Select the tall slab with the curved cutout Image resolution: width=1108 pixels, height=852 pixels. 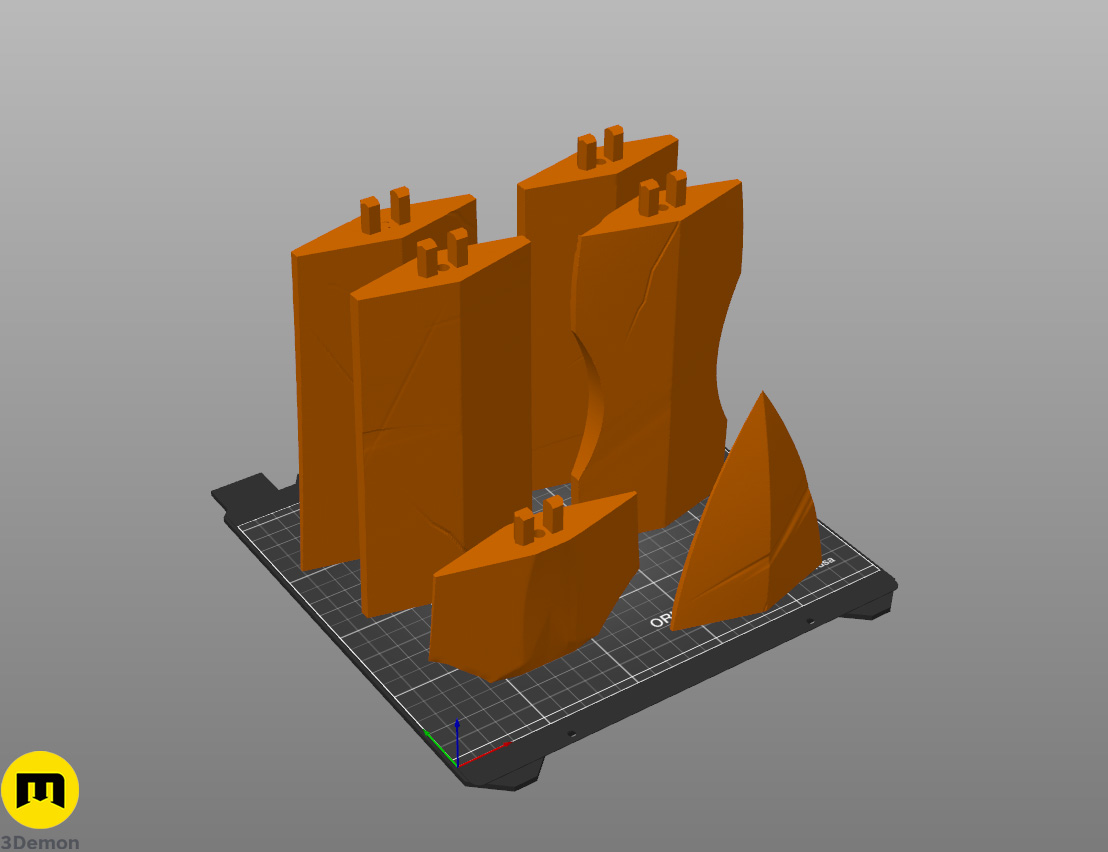tap(657, 353)
